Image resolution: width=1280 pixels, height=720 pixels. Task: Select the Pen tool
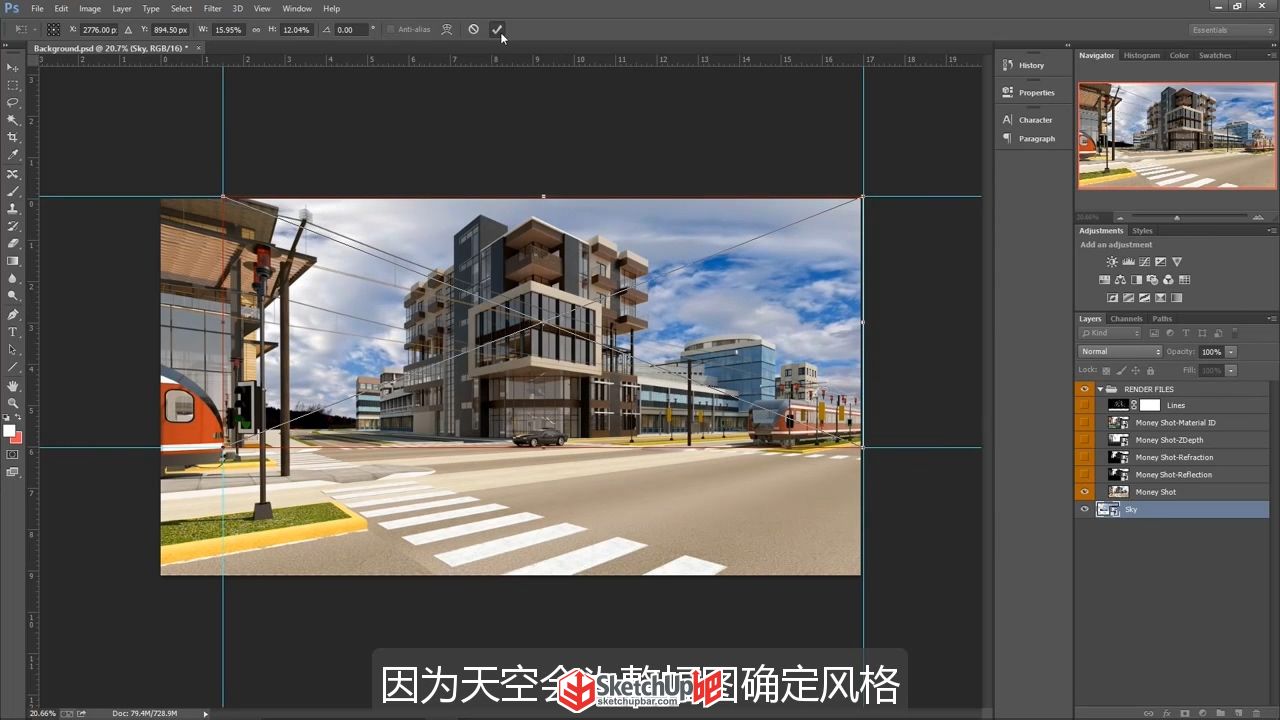pos(13,314)
